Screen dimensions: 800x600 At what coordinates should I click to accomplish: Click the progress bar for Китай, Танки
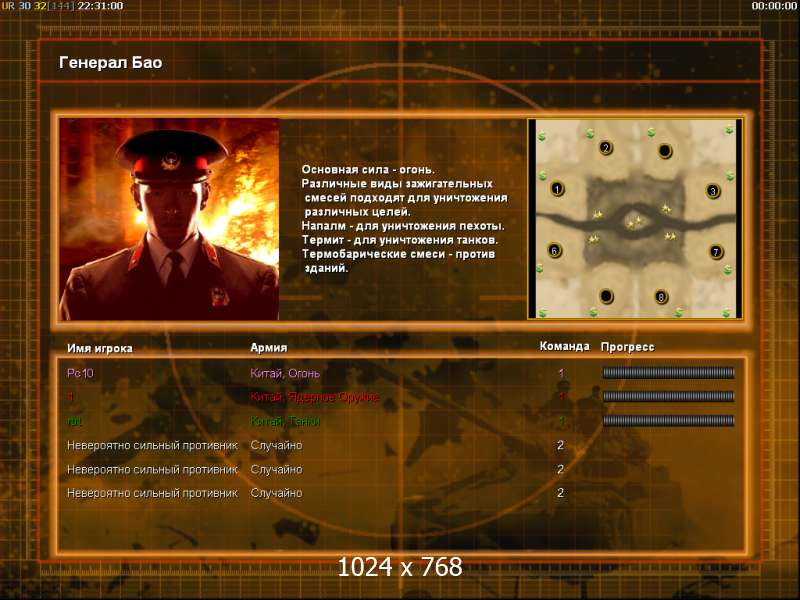[668, 420]
